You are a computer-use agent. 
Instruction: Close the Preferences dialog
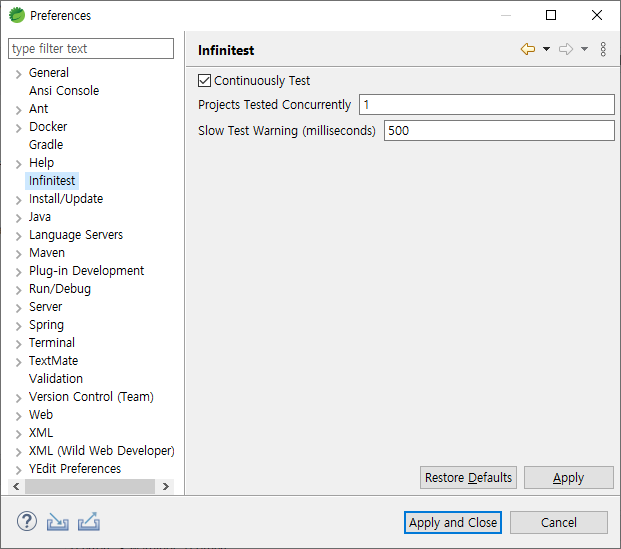pyautogui.click(x=597, y=15)
